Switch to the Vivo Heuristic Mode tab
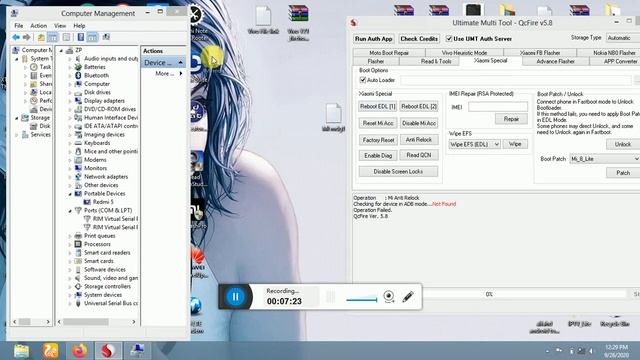This screenshot has width=640, height=360. [464, 53]
